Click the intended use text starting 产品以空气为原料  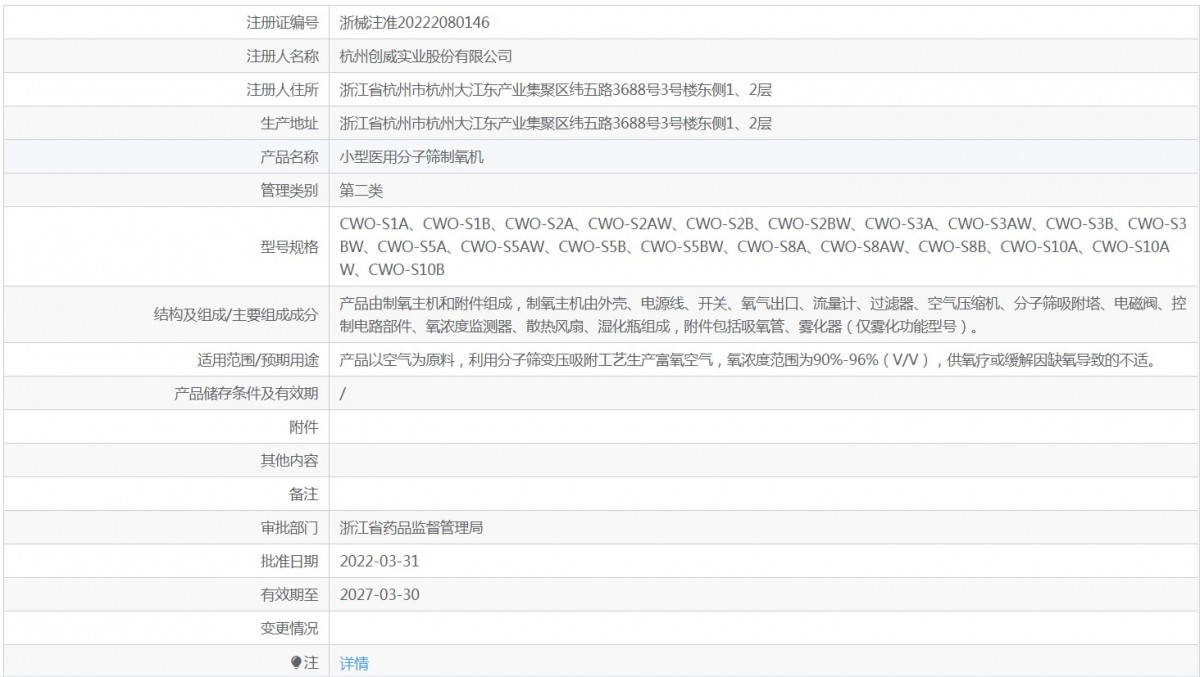[x=748, y=360]
